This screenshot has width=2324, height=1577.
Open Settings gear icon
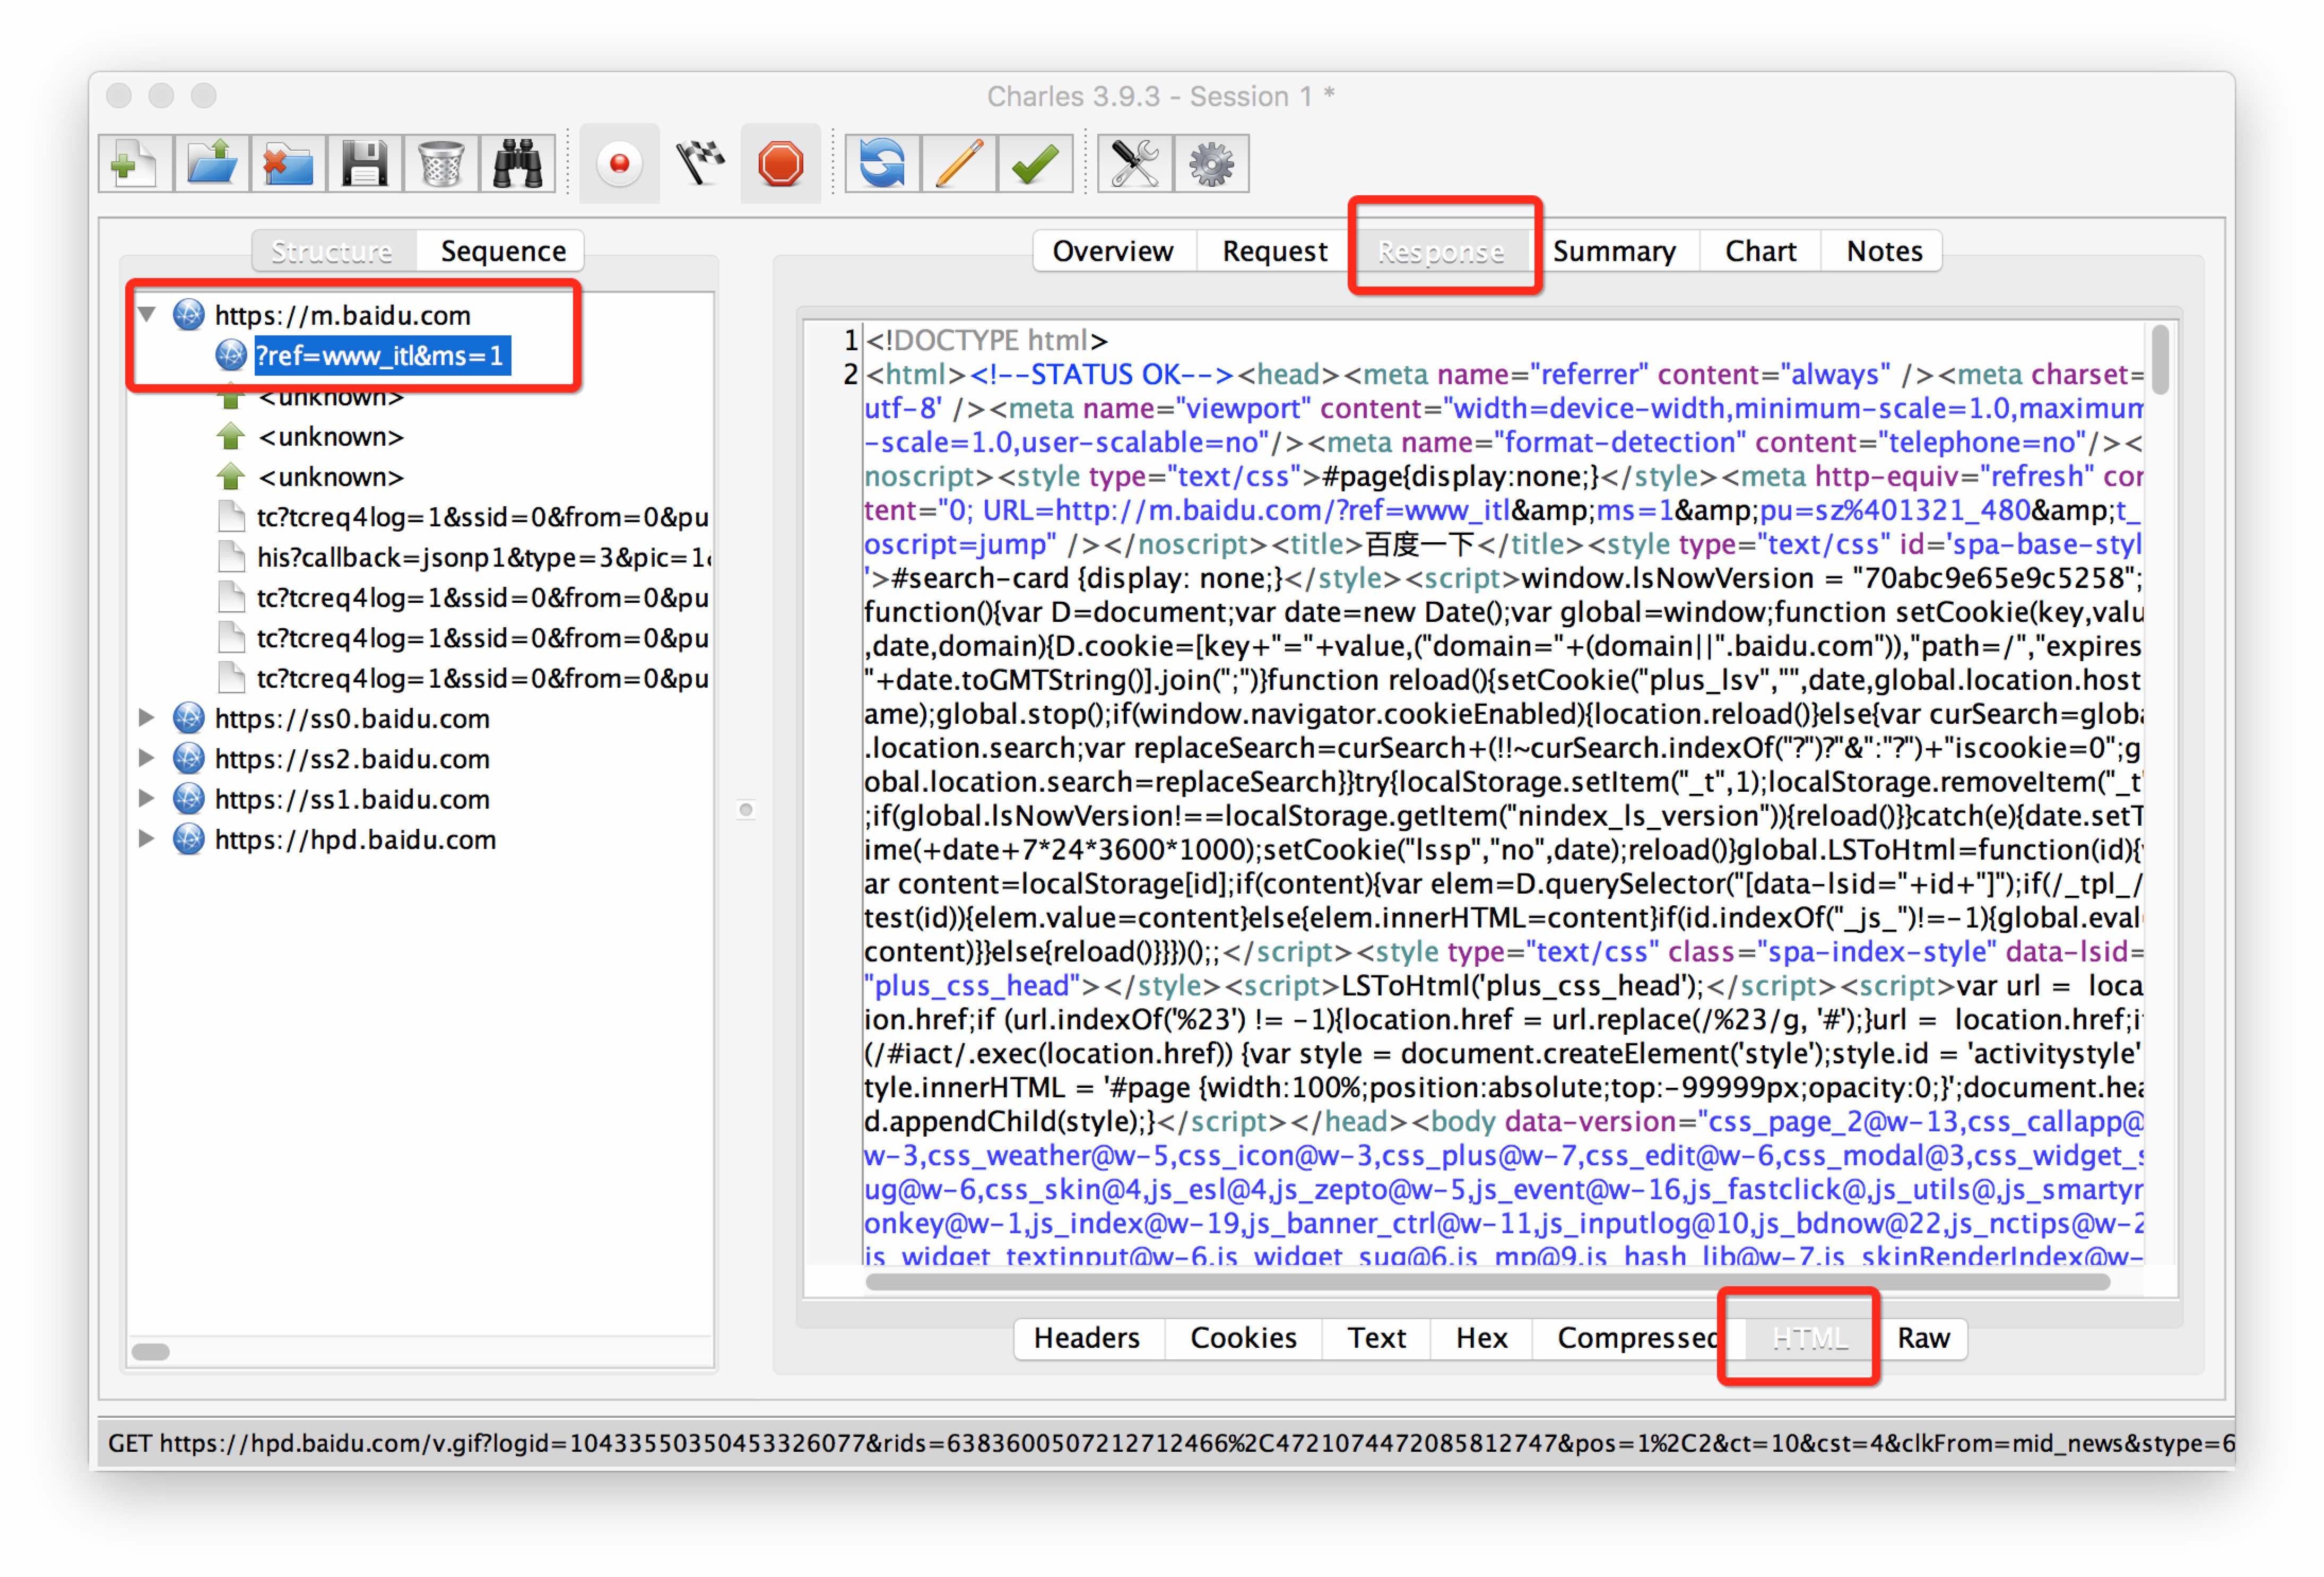click(x=1211, y=163)
